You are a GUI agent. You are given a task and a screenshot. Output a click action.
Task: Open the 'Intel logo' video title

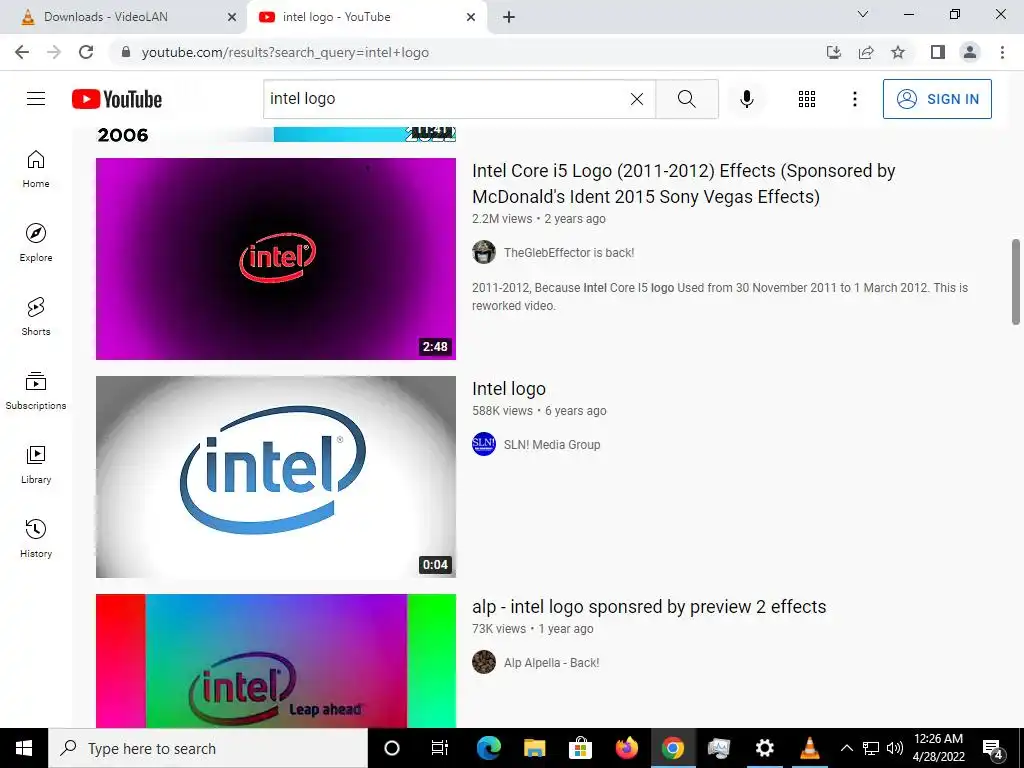click(509, 389)
